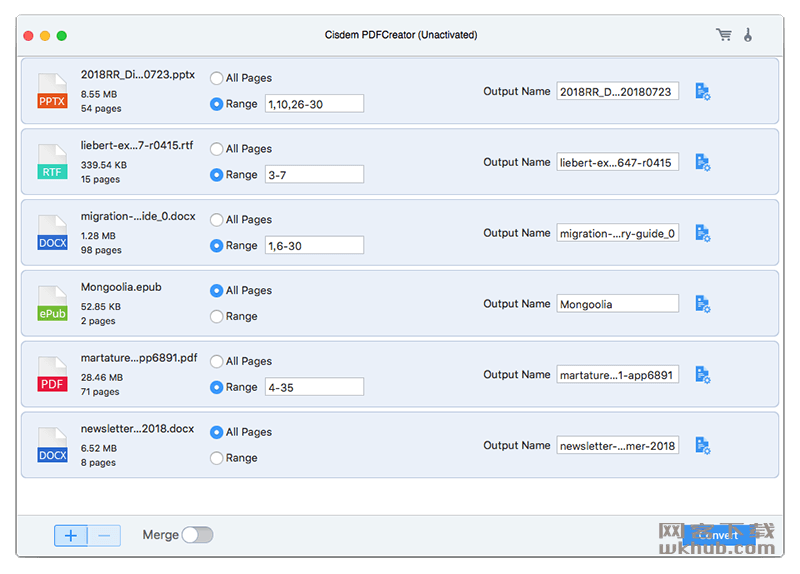The height and width of the screenshot is (574, 800).
Task: Click the DOCX icon of migration file
Action: point(52,233)
